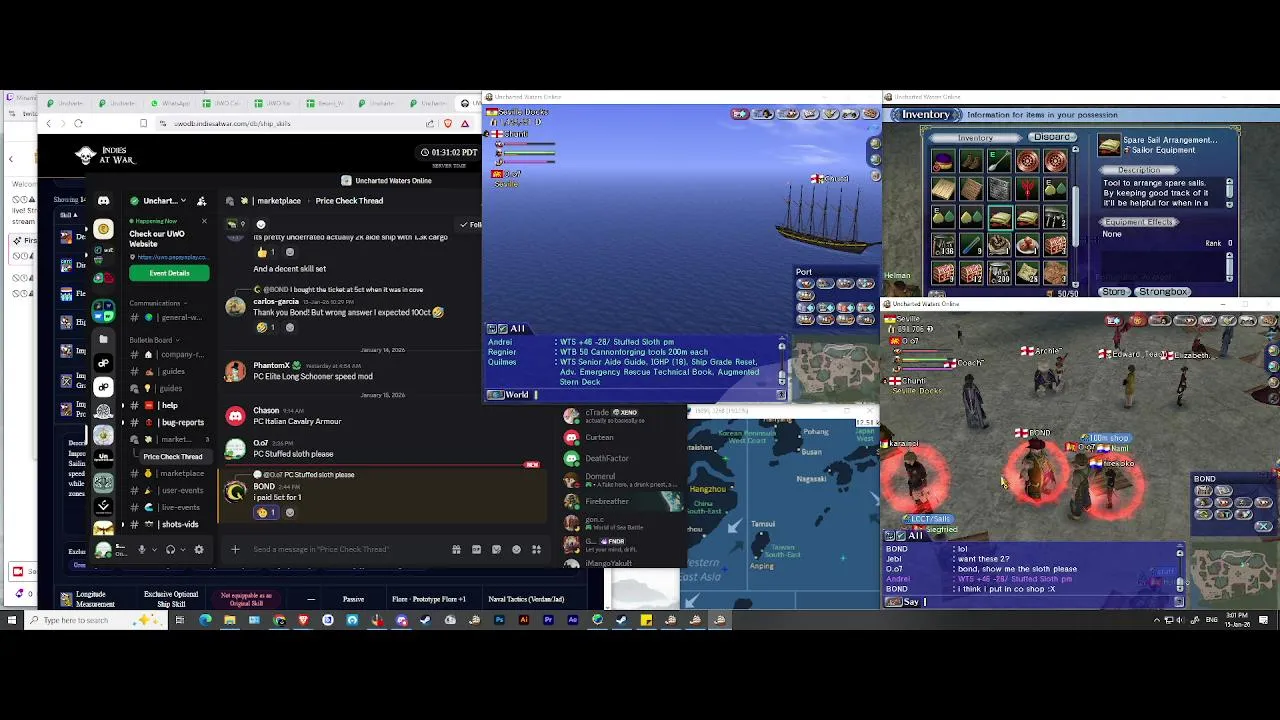This screenshot has width=1280, height=720.
Task: Select the spoon item marked E
Action: 1000,161
